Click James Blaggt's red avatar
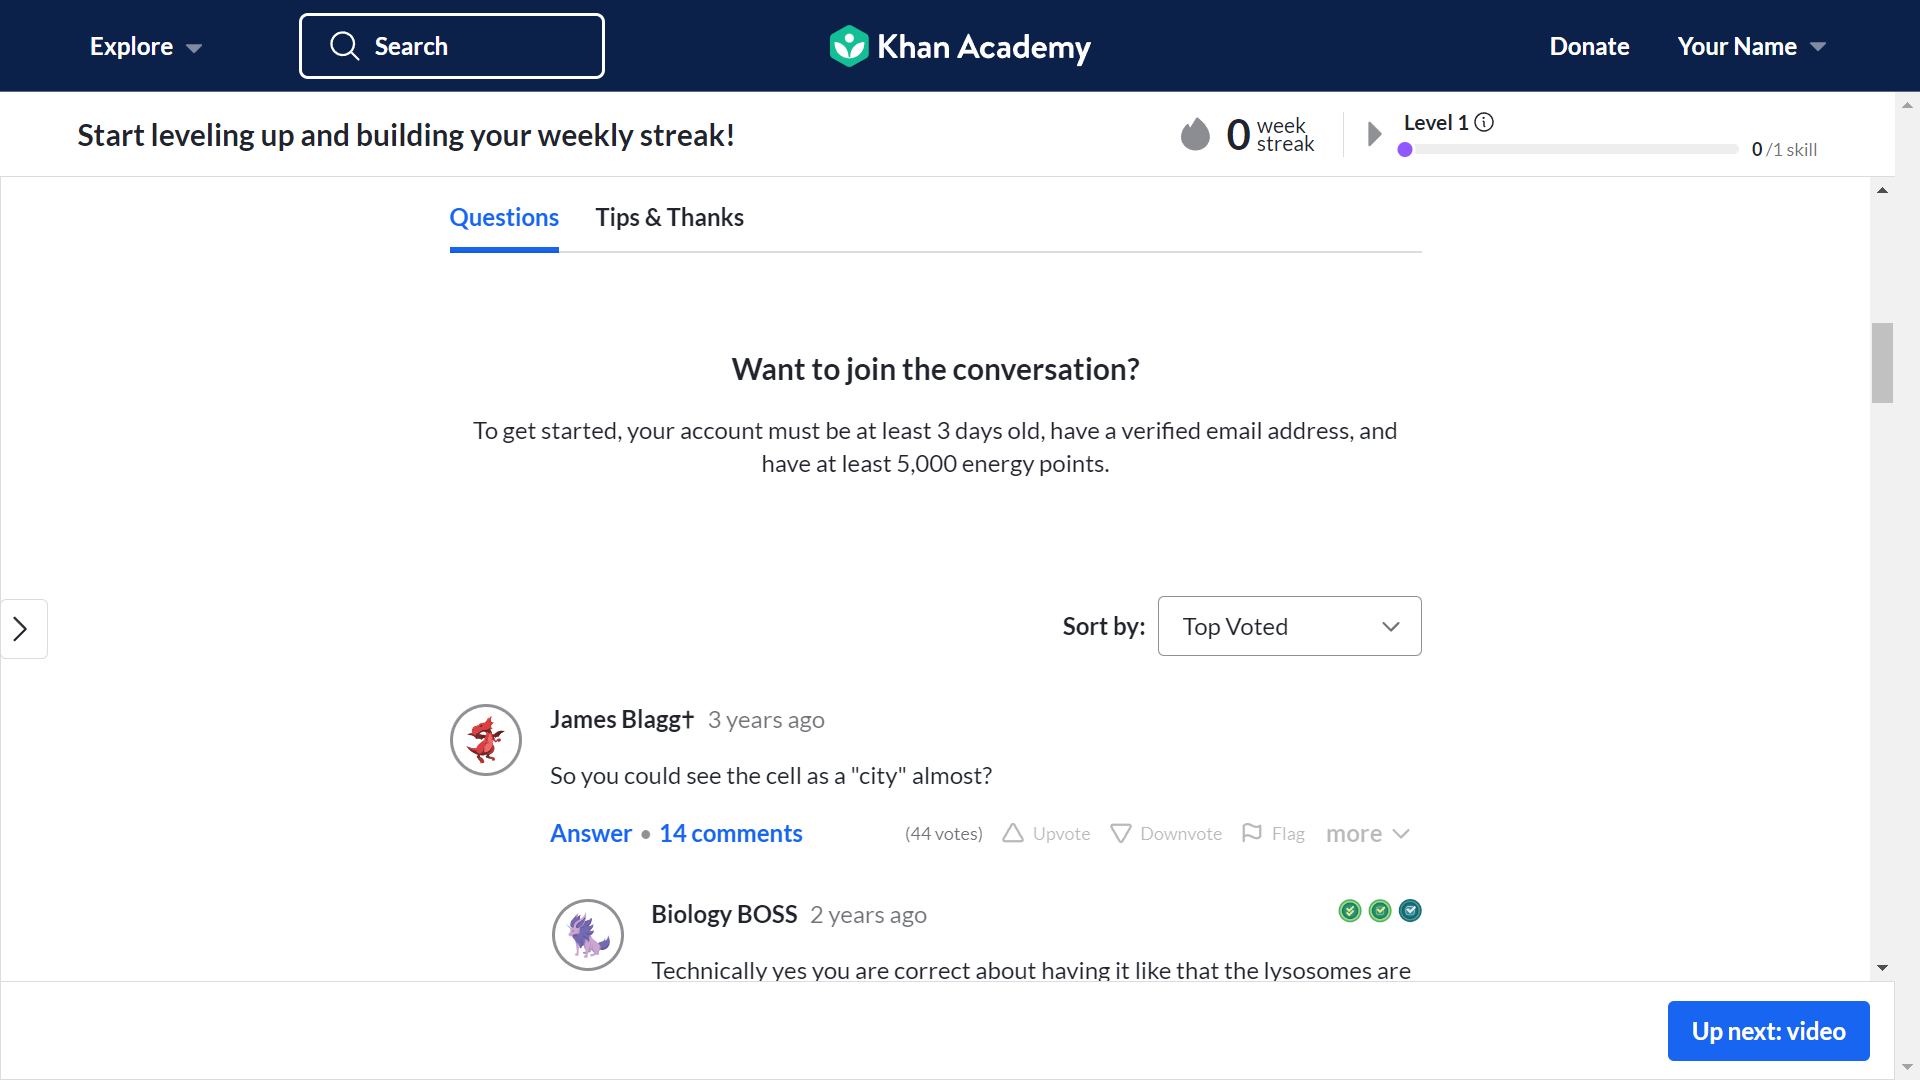This screenshot has width=1920, height=1080. point(486,740)
